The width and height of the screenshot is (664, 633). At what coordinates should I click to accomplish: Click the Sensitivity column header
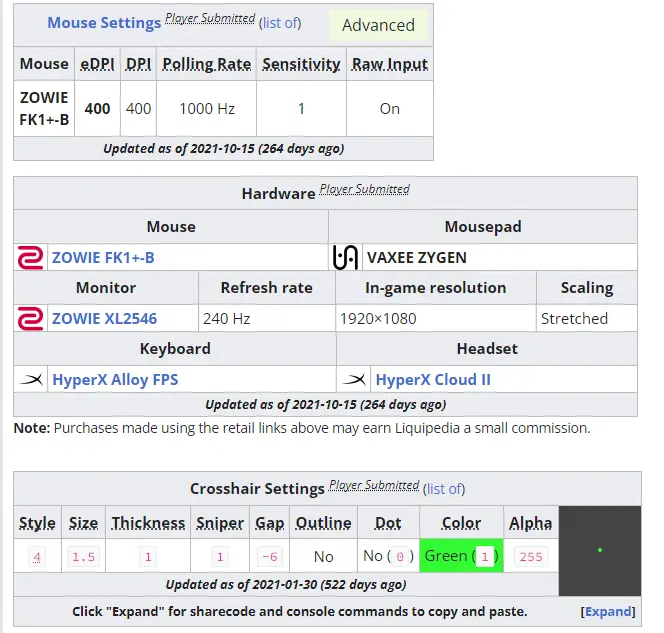[x=301, y=64]
